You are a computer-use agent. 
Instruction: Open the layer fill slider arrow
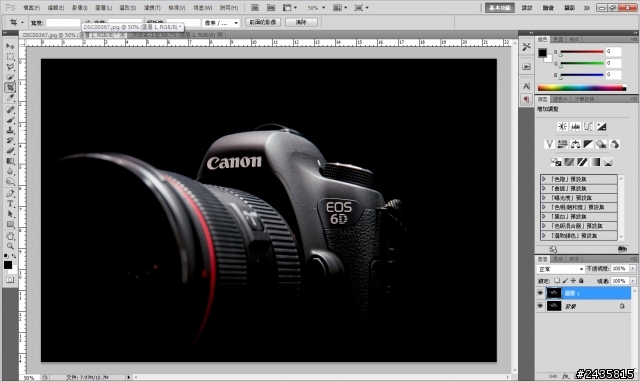[633, 281]
